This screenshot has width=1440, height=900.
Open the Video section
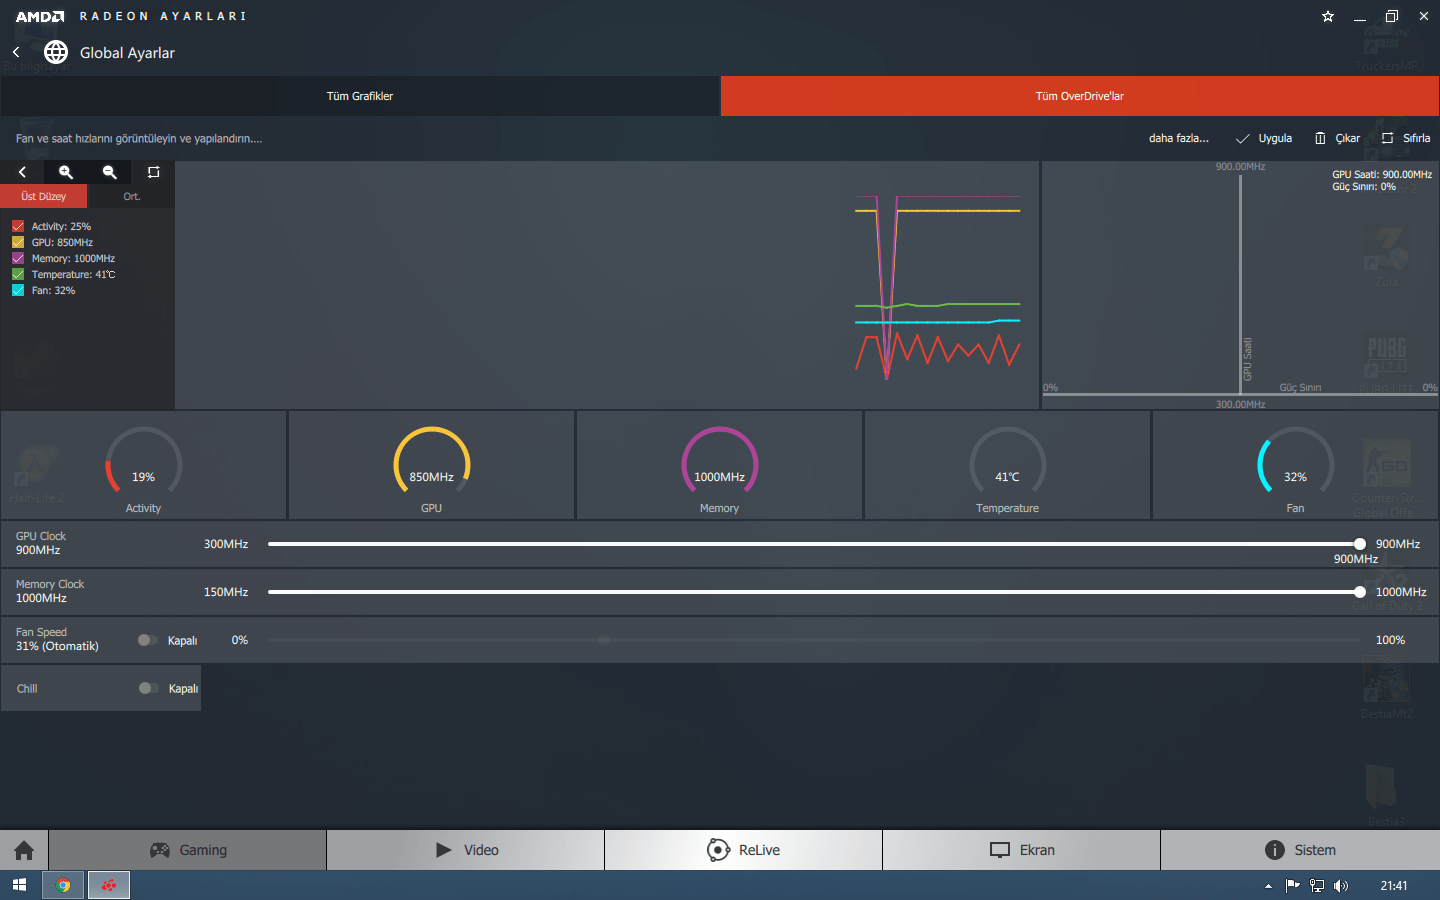(466, 850)
